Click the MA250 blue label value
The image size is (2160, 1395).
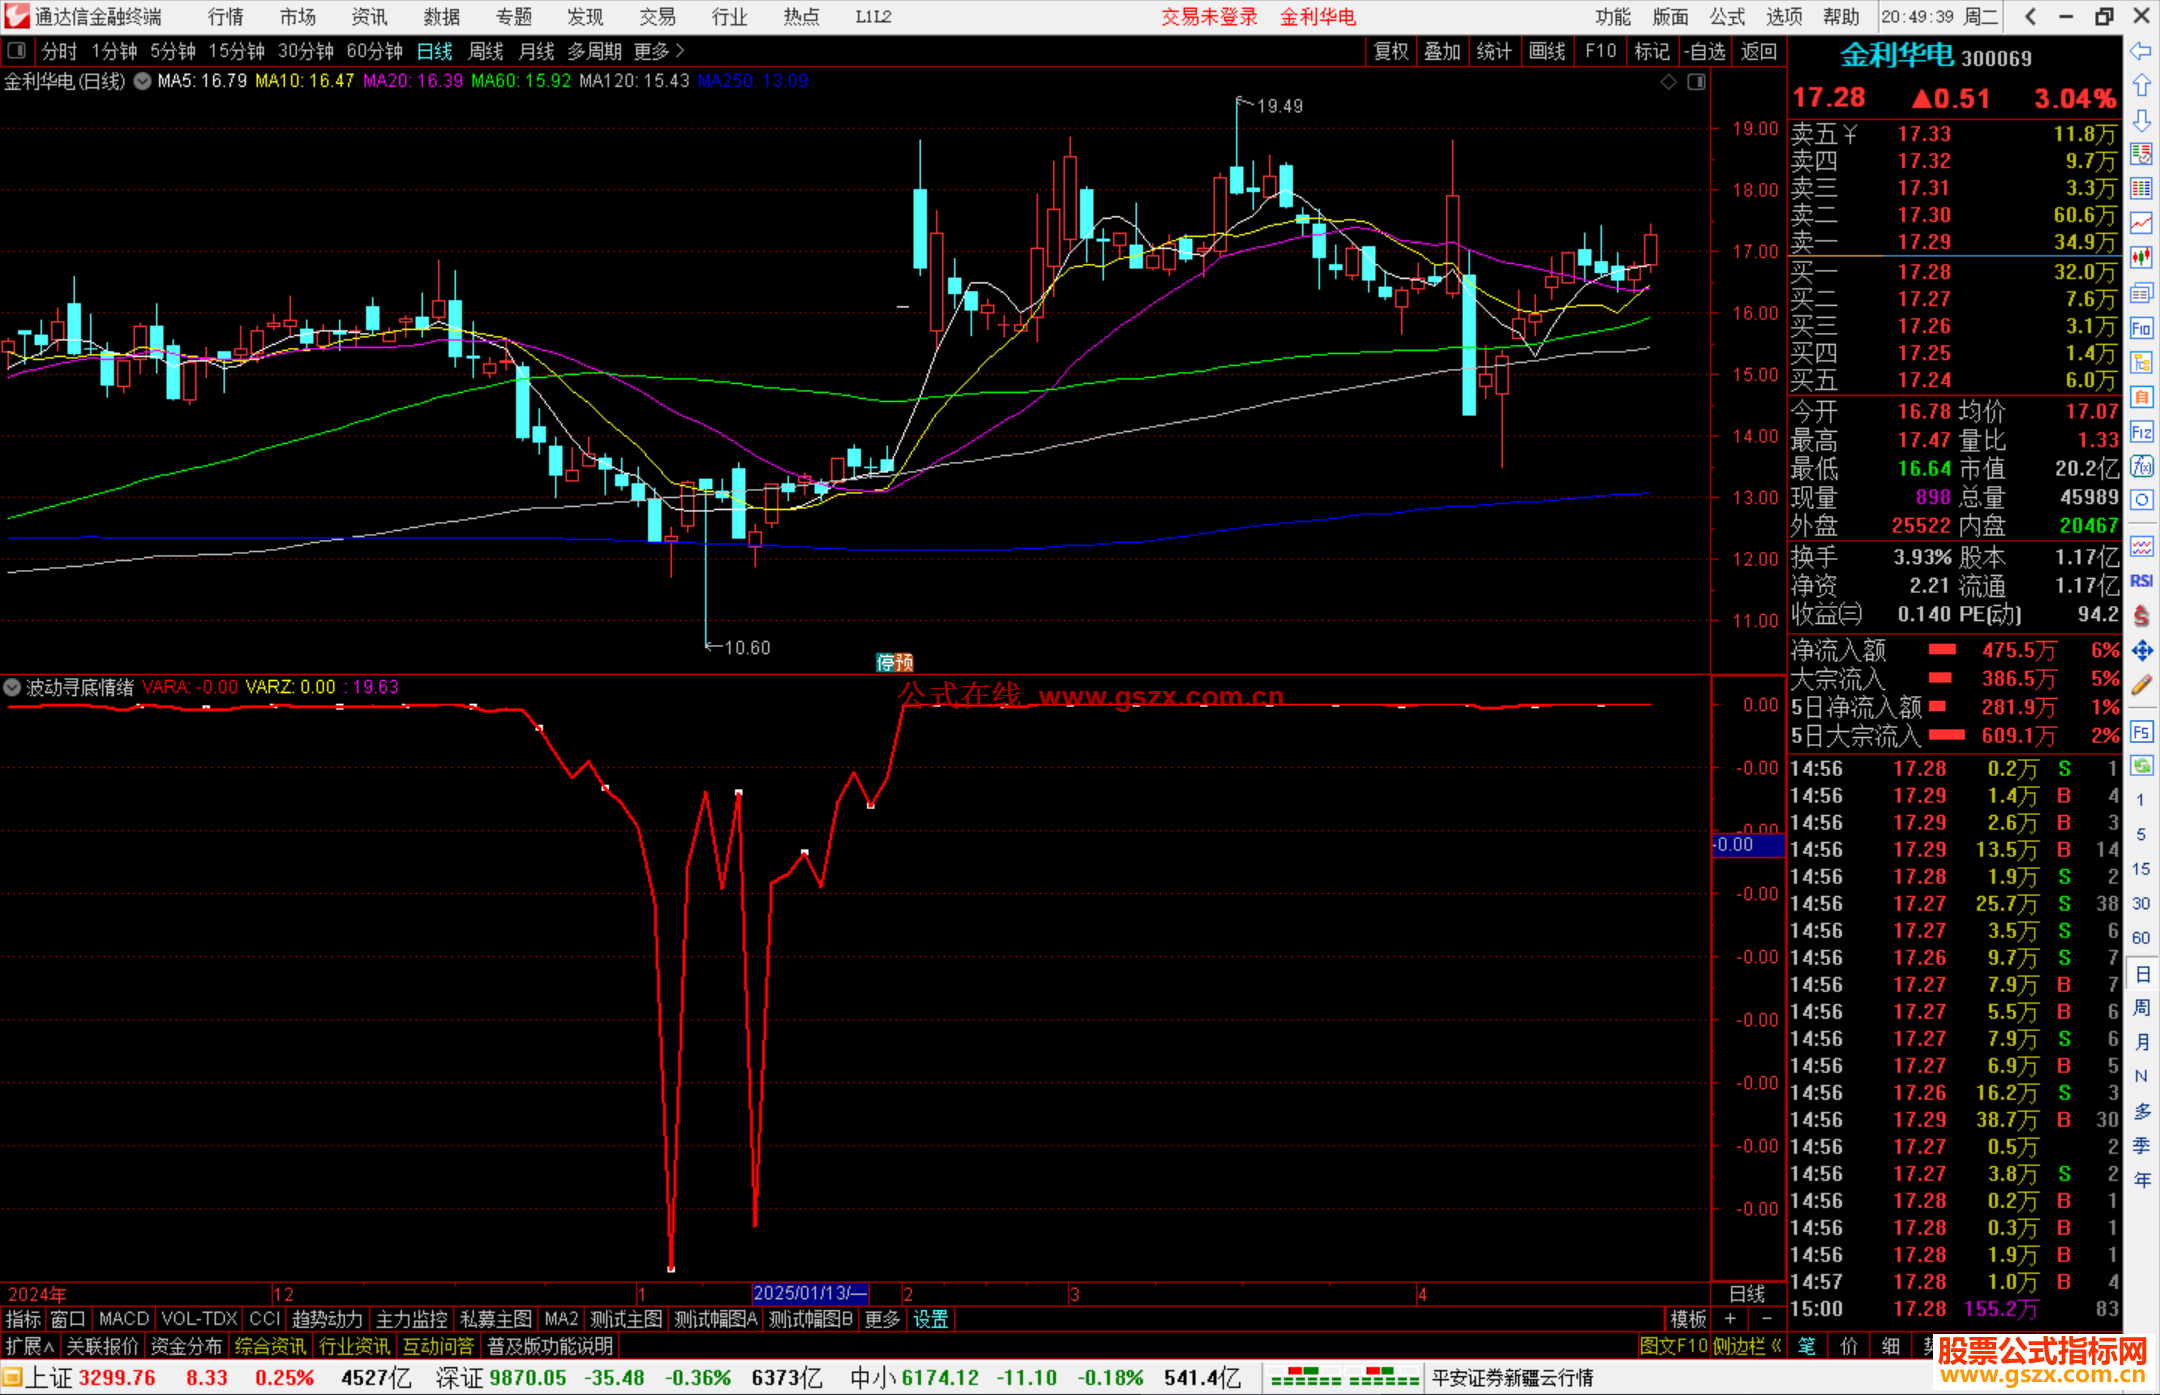tap(752, 81)
